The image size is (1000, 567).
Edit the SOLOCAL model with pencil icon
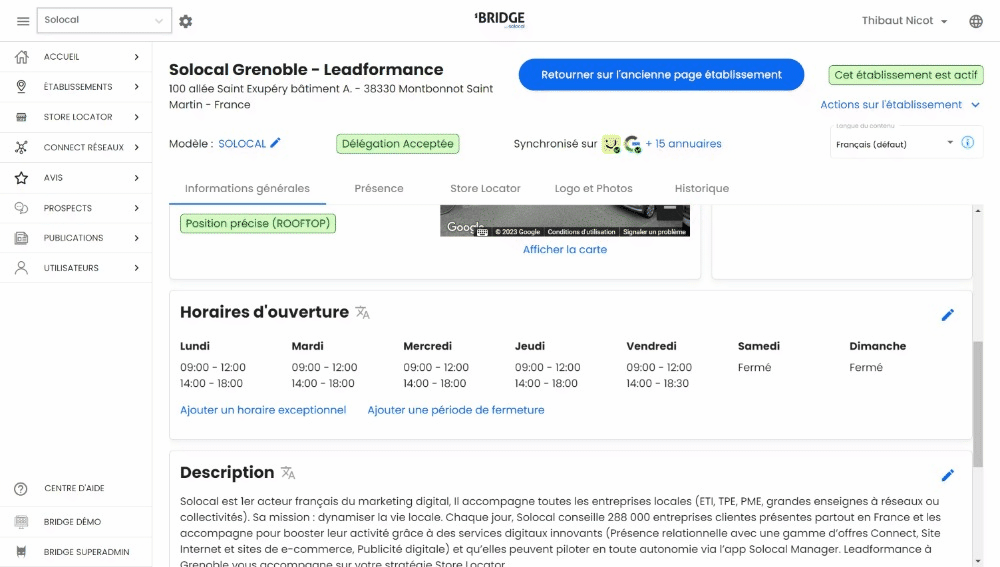click(275, 143)
